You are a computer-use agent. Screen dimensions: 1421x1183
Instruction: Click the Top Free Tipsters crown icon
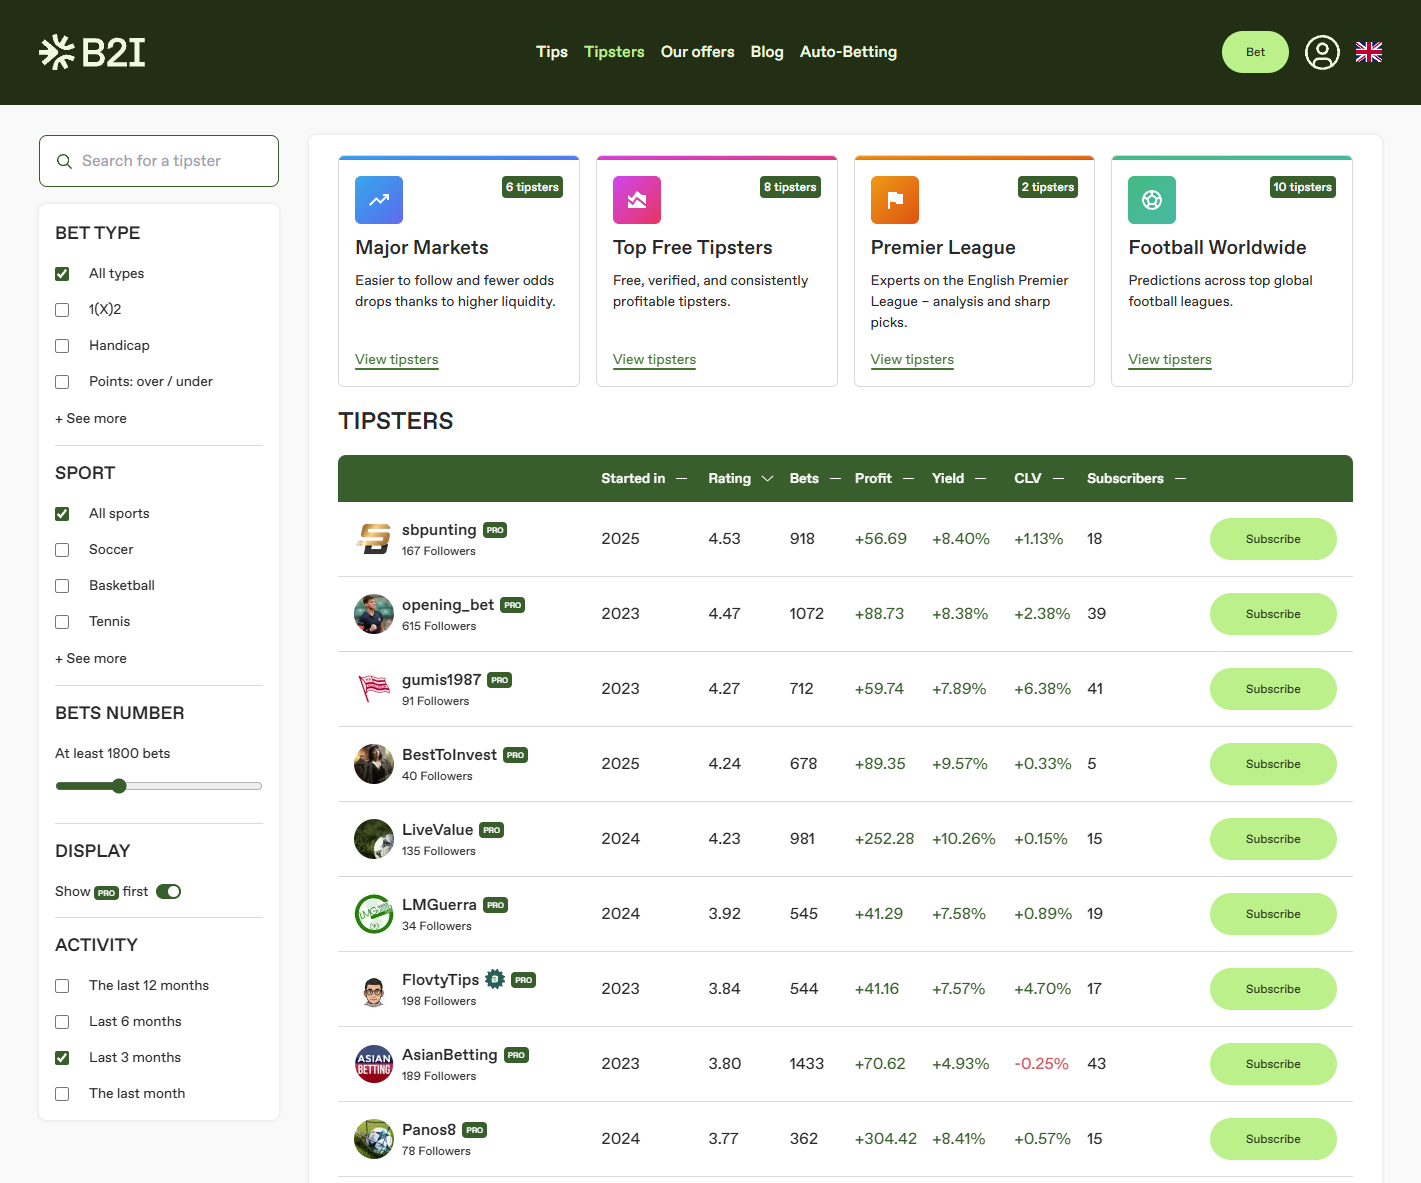click(x=637, y=200)
